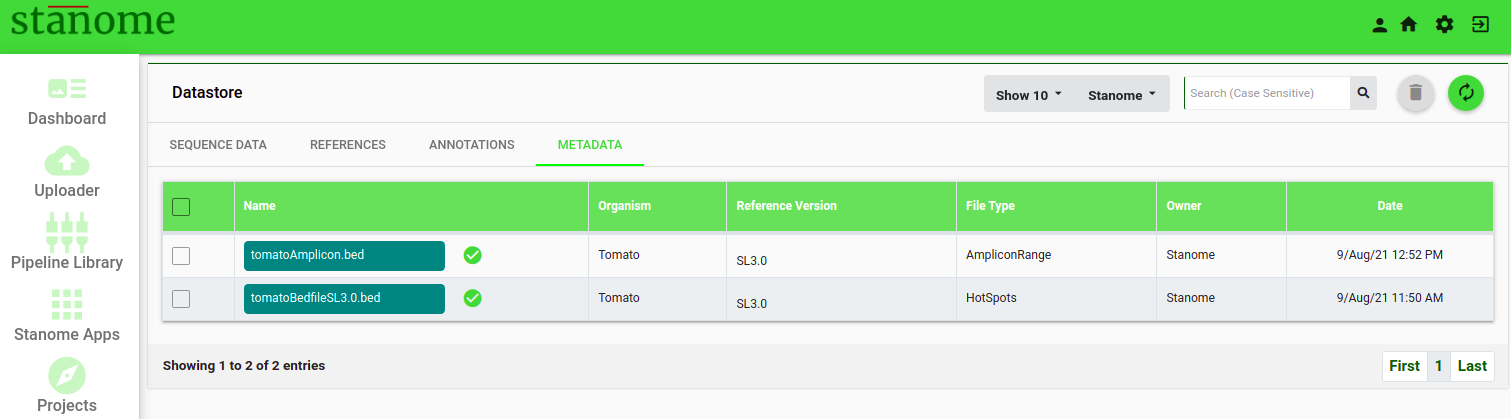Open settings gear icon
This screenshot has height=419, width=1511.
click(x=1444, y=25)
